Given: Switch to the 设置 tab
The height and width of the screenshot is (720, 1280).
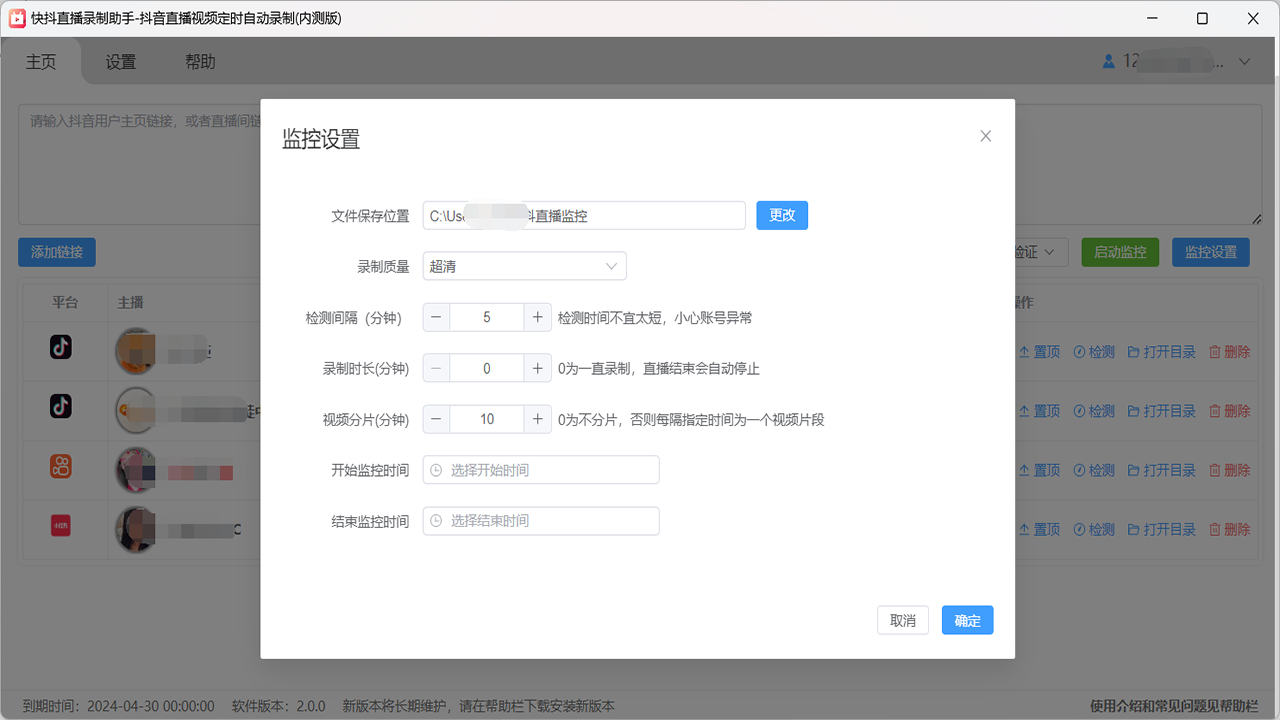Looking at the screenshot, I should (x=120, y=62).
